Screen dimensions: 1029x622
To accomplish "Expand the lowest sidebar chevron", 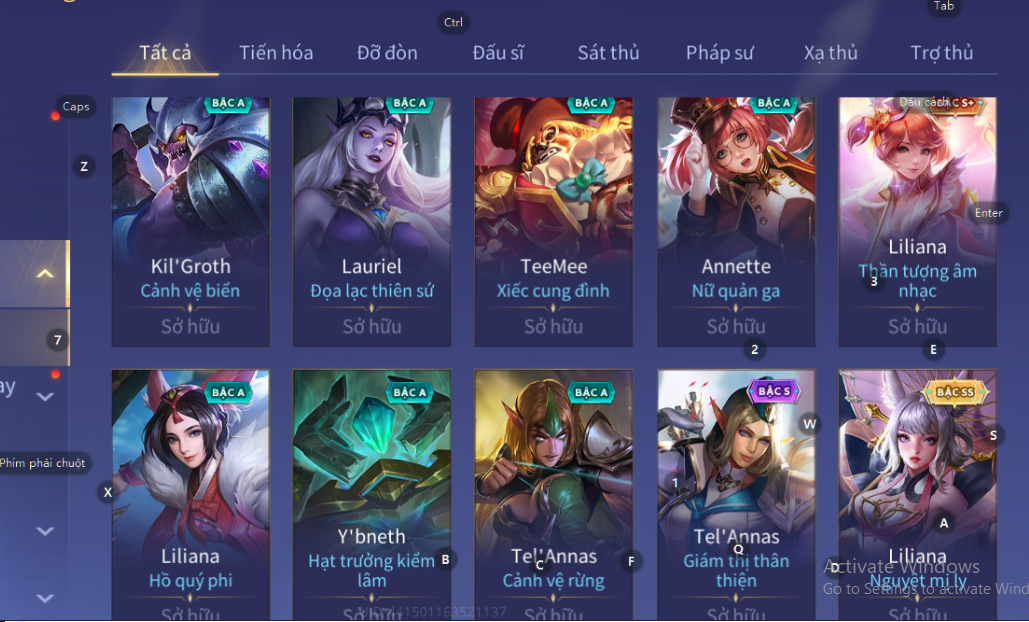I will [45, 598].
